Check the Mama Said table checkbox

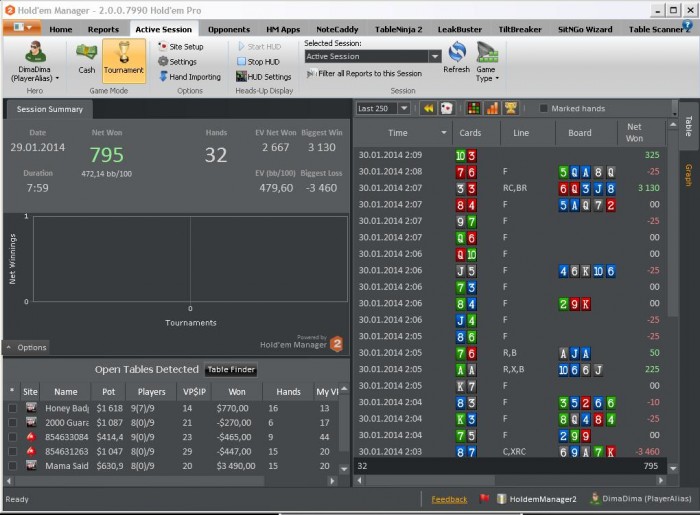(12, 465)
